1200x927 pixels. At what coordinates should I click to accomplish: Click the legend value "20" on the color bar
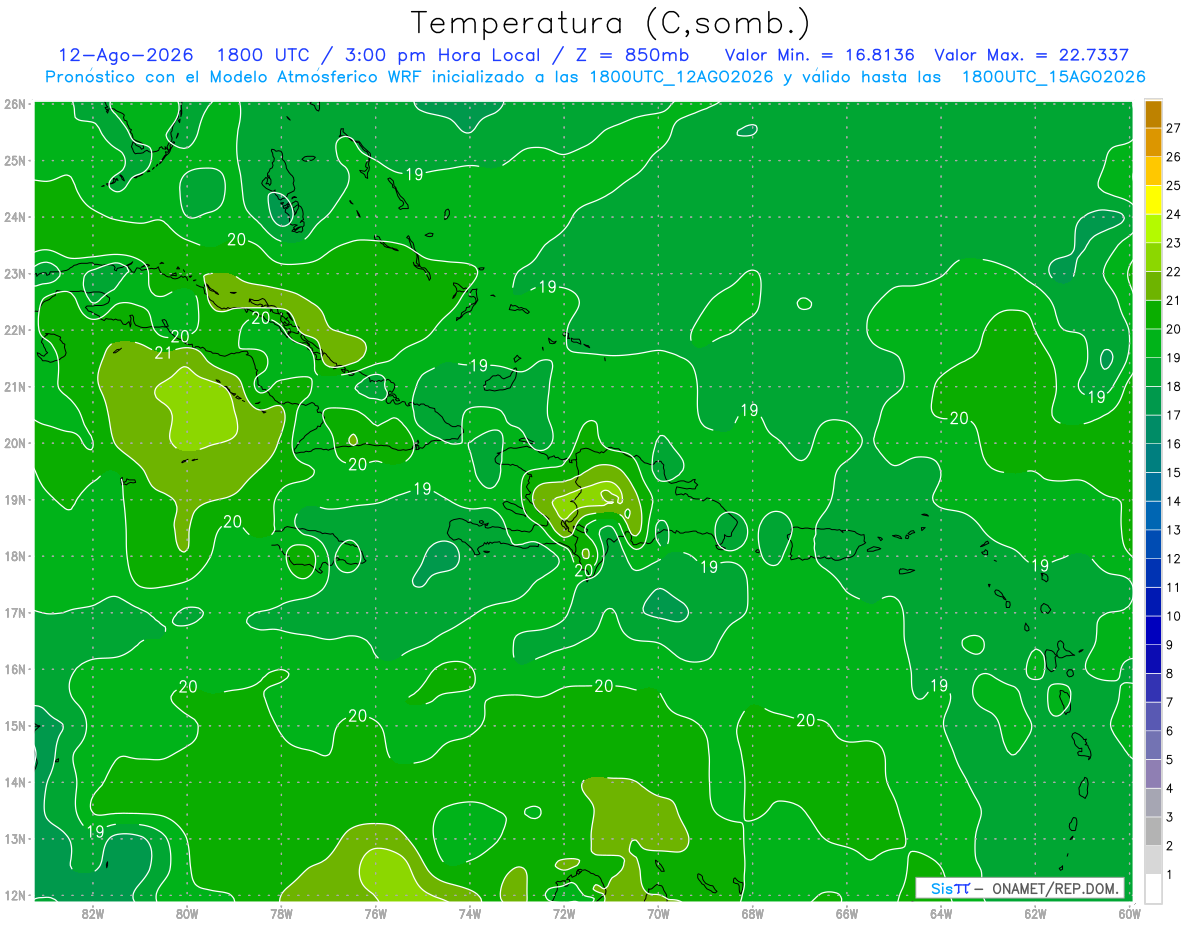1173,328
